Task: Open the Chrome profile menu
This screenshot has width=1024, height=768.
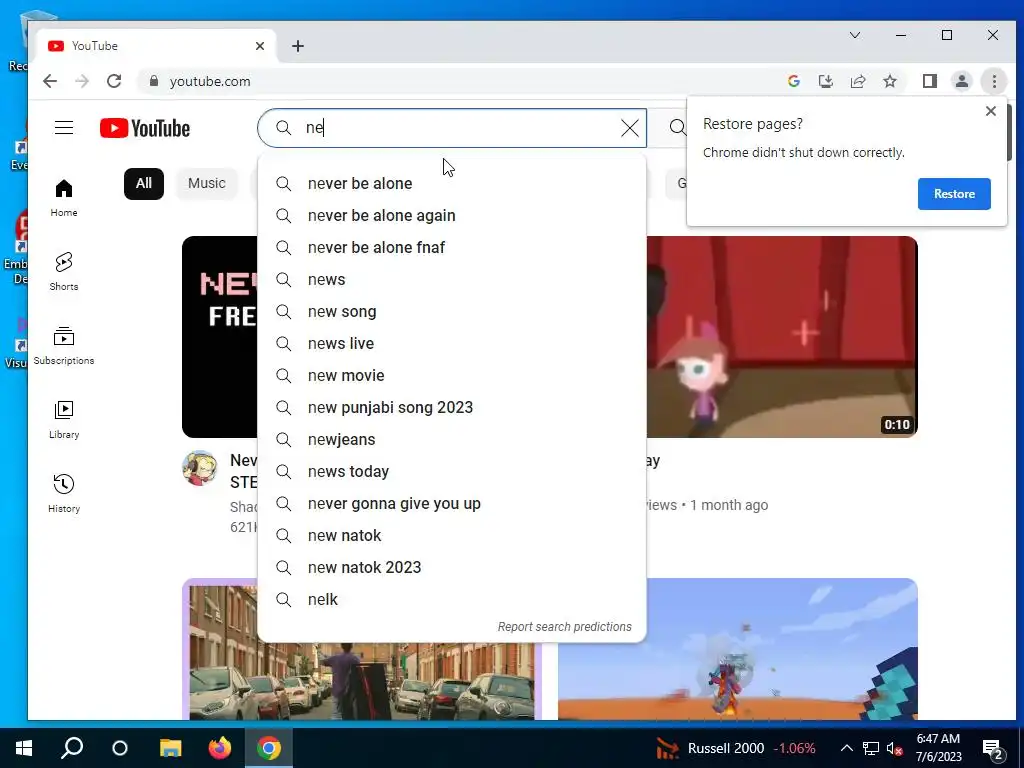Action: 962,81
